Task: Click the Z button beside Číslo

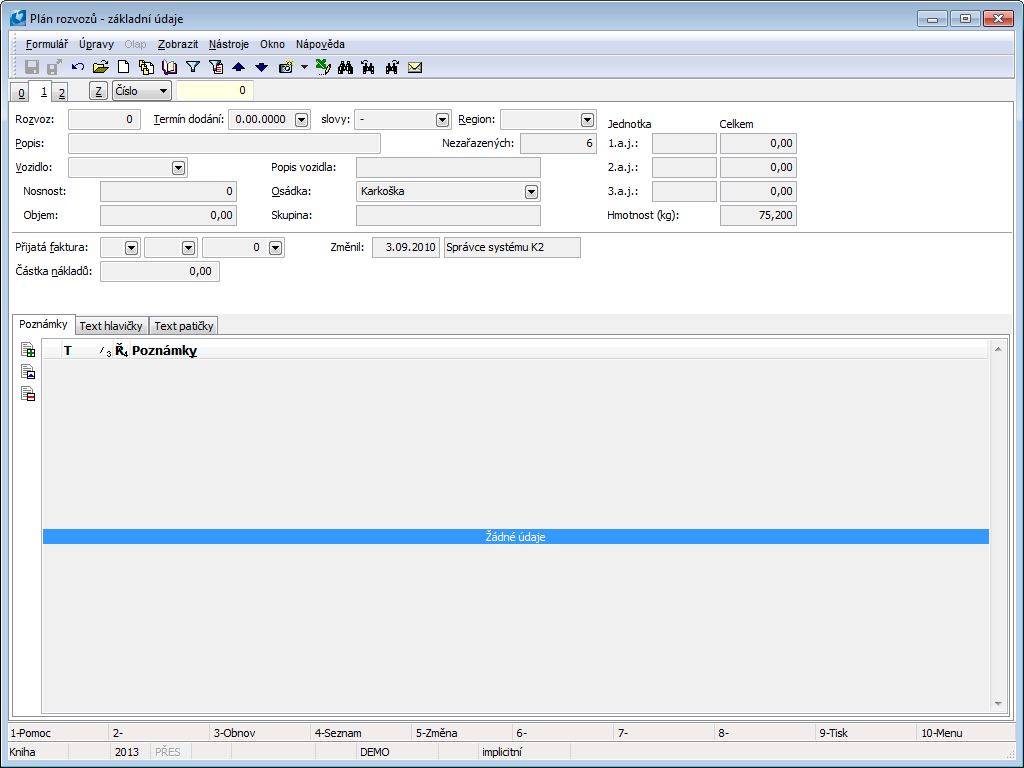Action: pos(98,91)
